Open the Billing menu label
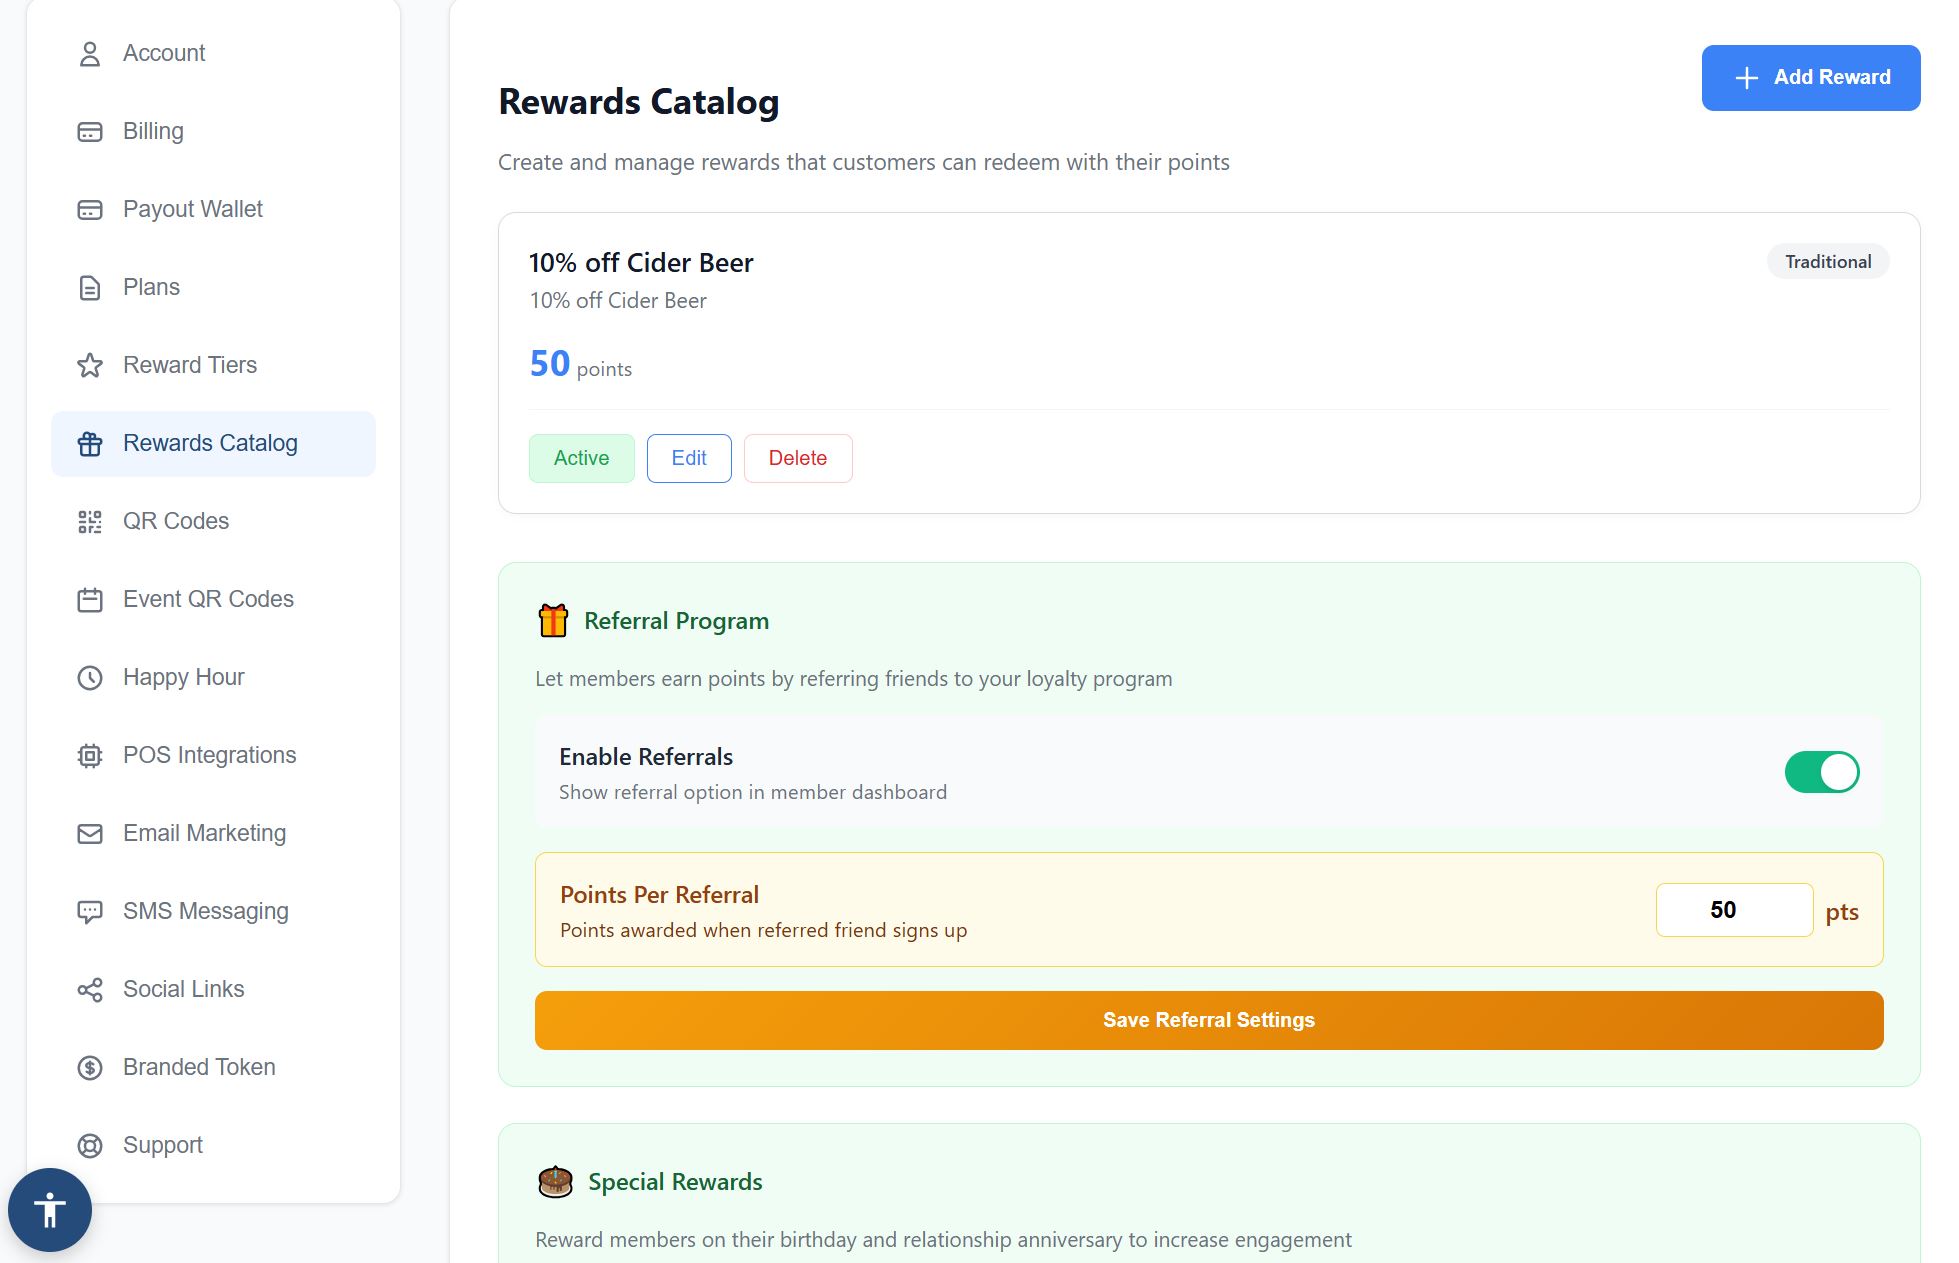The height and width of the screenshot is (1263, 1959). [153, 131]
